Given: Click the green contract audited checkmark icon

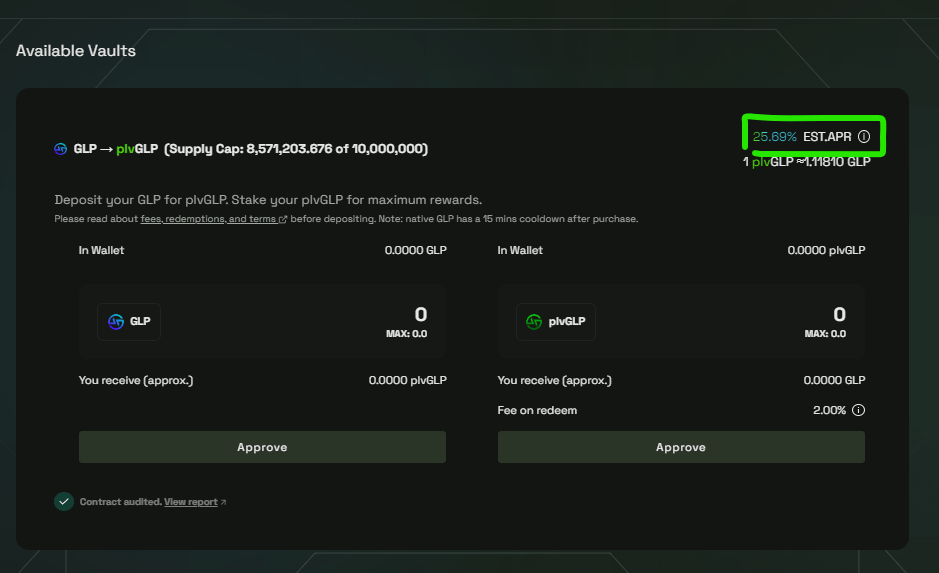Looking at the screenshot, I should [x=64, y=501].
